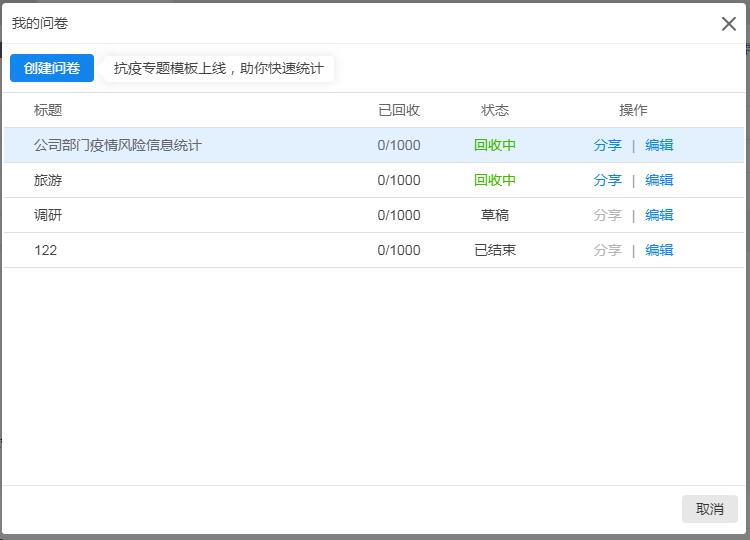
Task: Click the 回收中 status of 旅游
Action: click(x=495, y=180)
